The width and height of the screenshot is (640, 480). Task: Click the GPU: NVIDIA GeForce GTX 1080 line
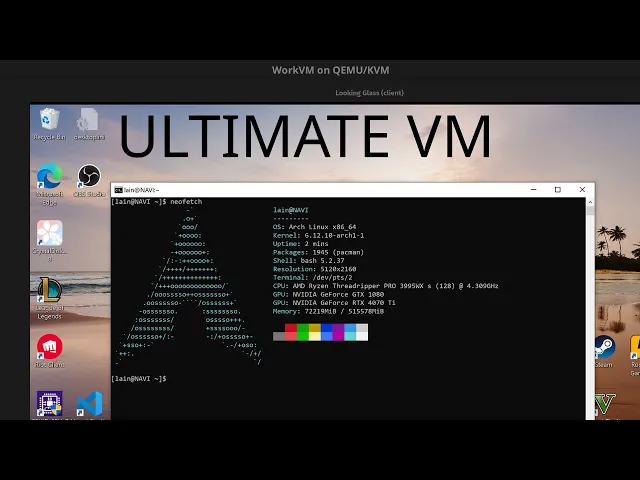328,294
